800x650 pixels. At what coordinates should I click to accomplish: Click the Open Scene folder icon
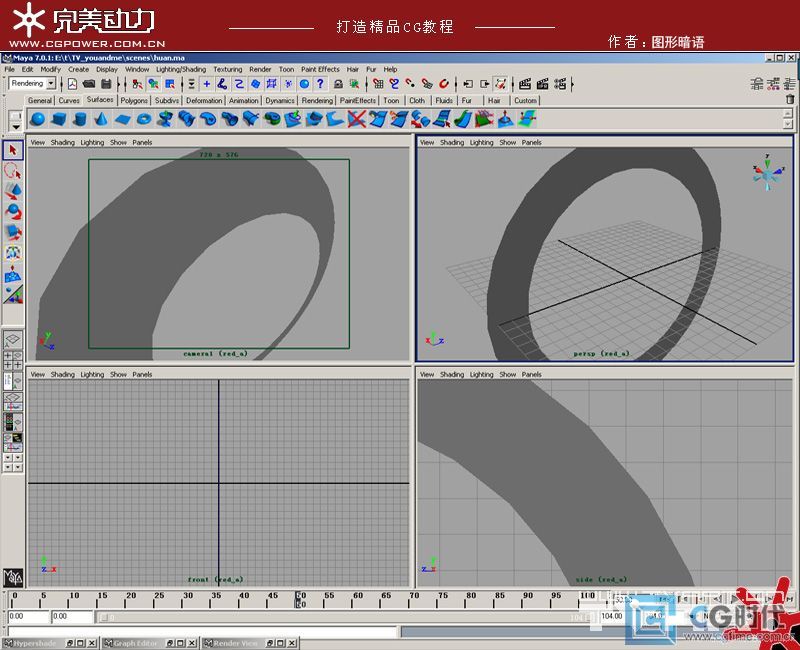point(89,84)
